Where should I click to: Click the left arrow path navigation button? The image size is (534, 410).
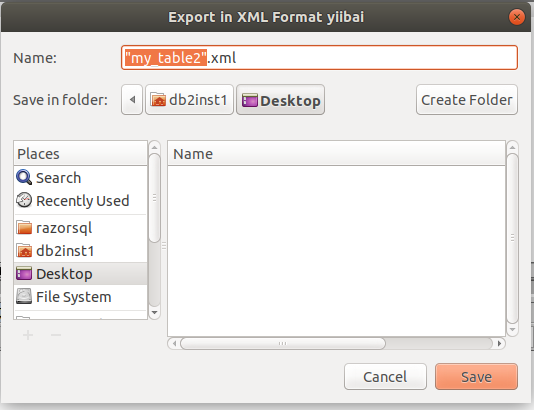[132, 100]
